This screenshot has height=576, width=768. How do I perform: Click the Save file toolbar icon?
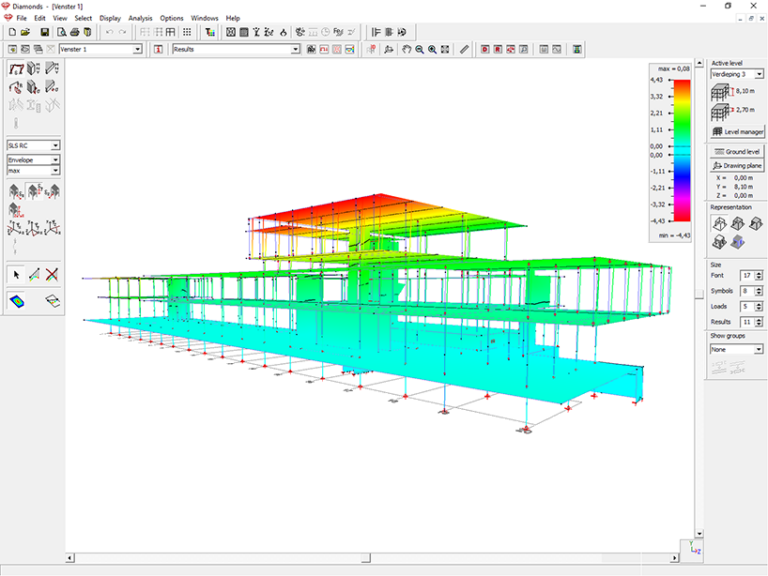pos(45,33)
